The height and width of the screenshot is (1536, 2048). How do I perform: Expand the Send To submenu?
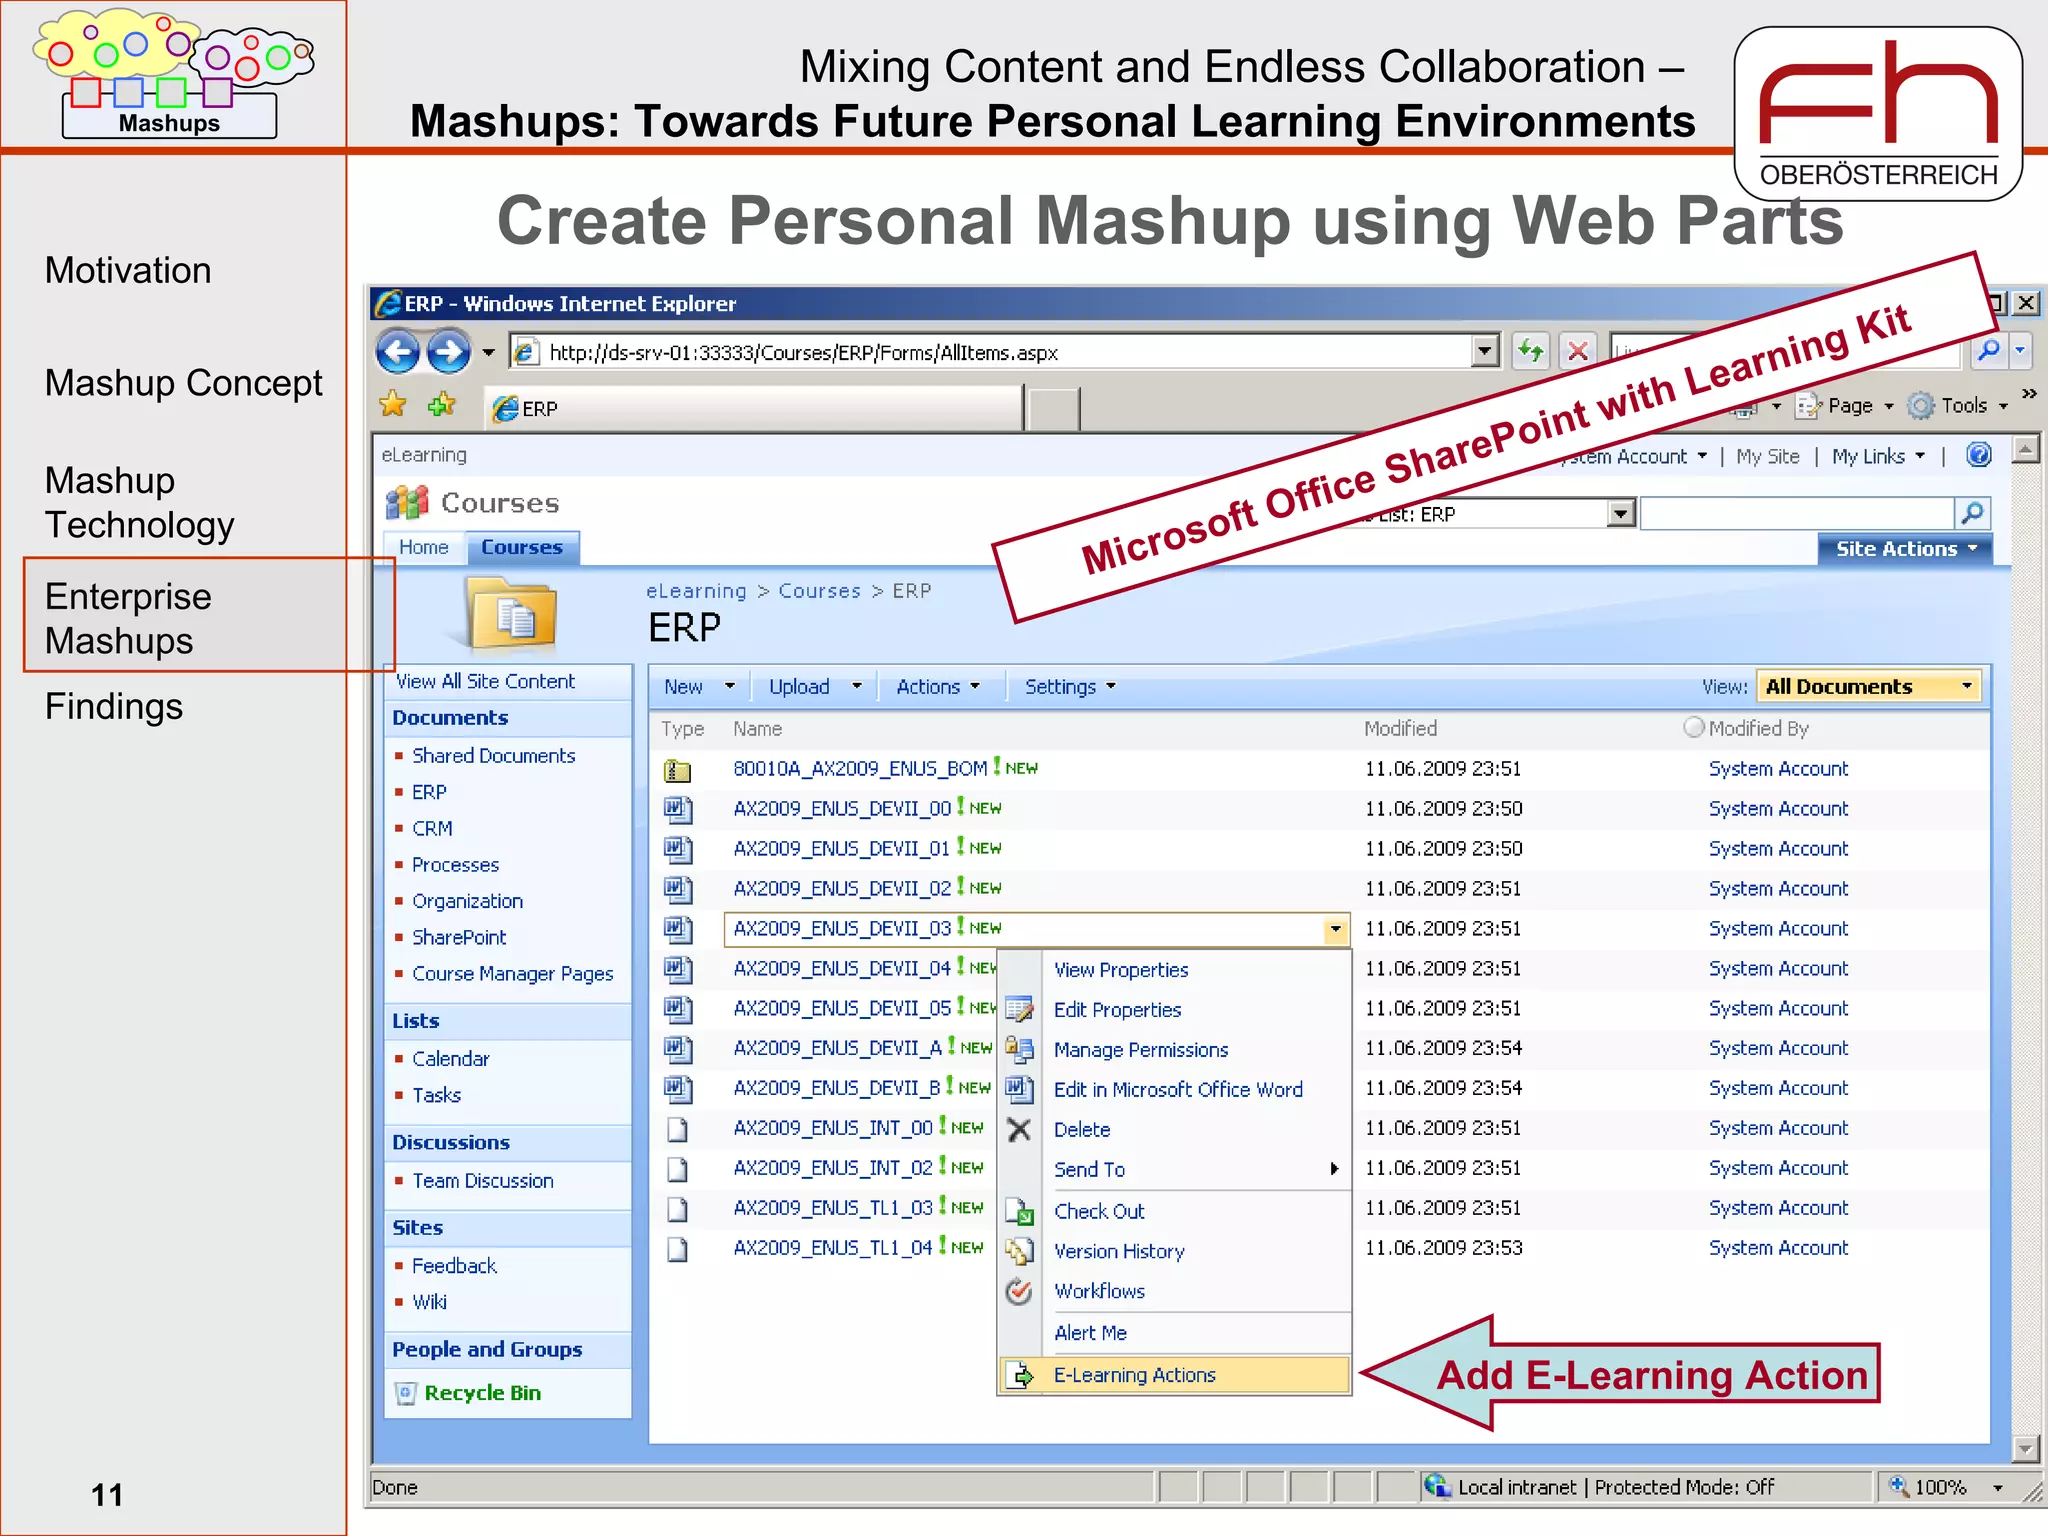(1334, 1169)
